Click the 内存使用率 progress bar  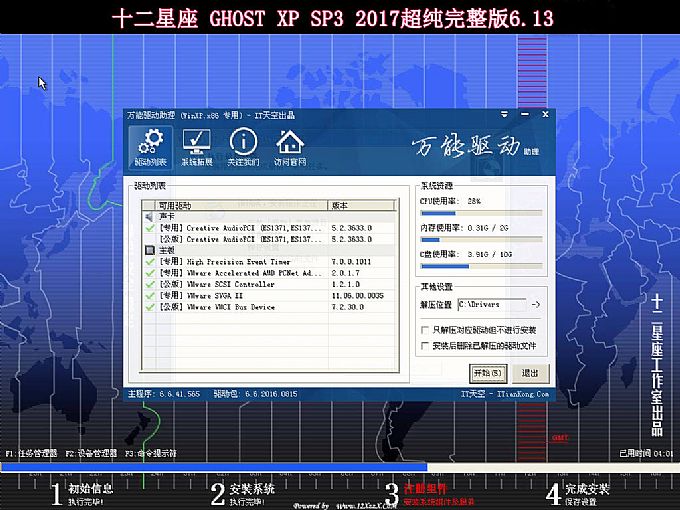click(x=481, y=239)
